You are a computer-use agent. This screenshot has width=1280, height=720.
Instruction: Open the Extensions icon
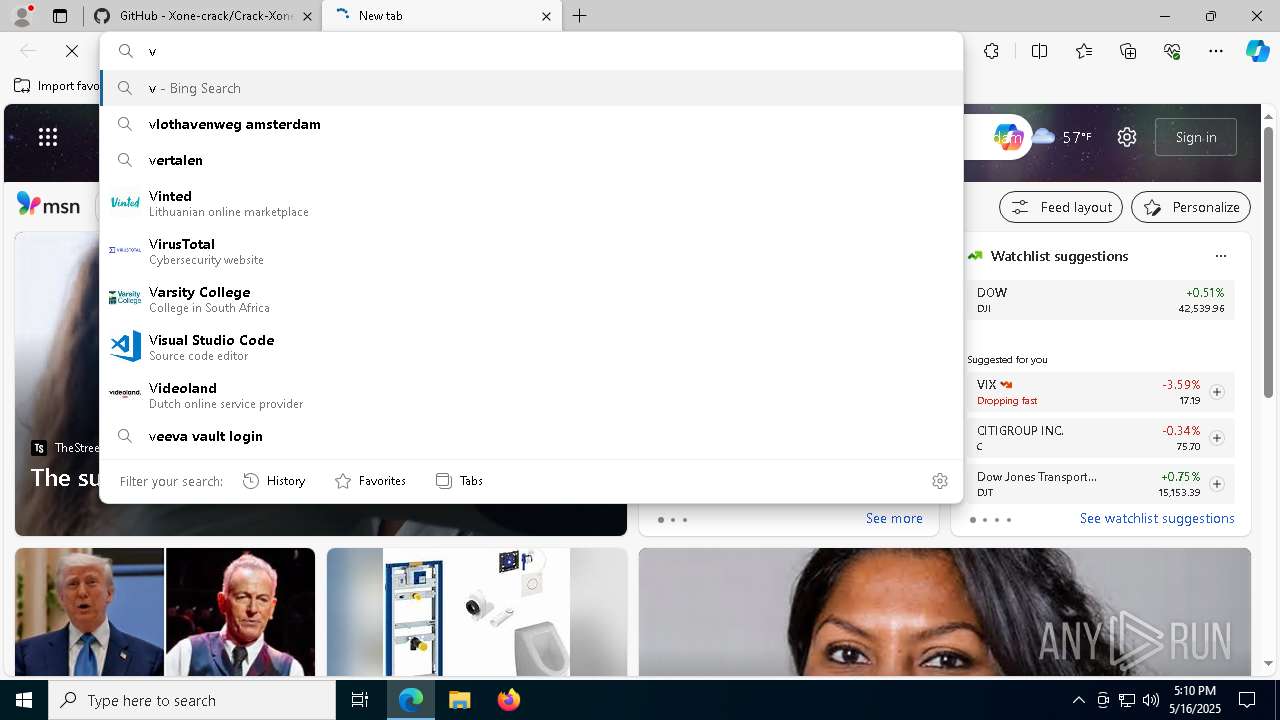click(991, 51)
